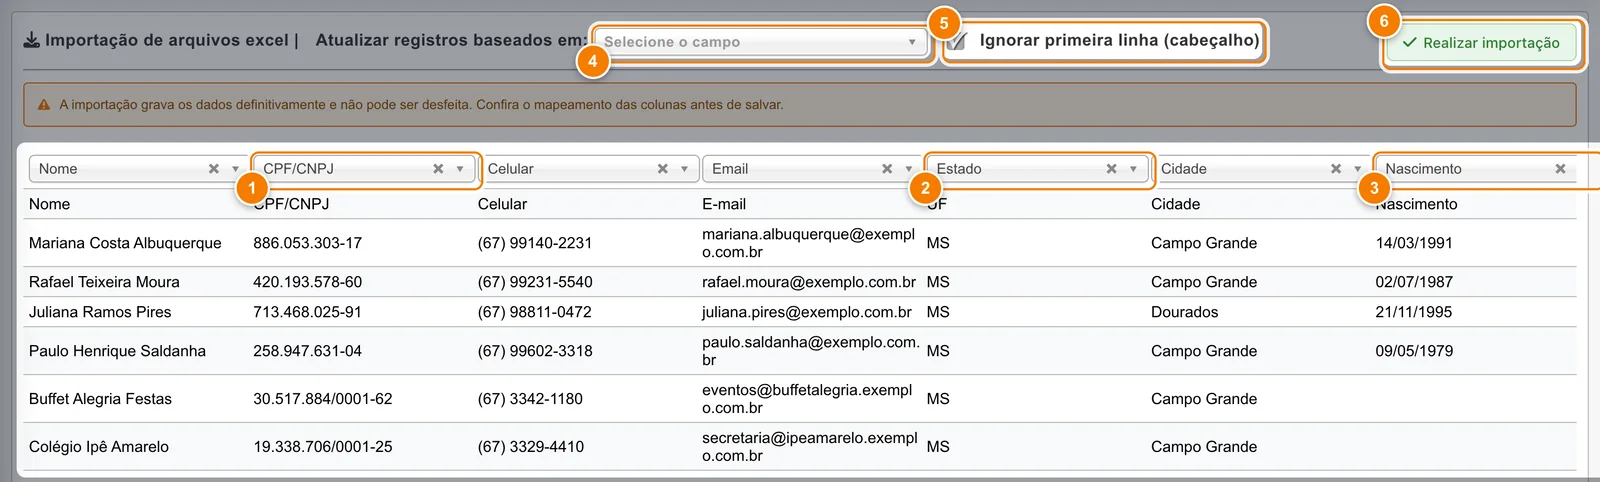
Task: Clear the Estado column mapping
Action: pyautogui.click(x=1111, y=169)
